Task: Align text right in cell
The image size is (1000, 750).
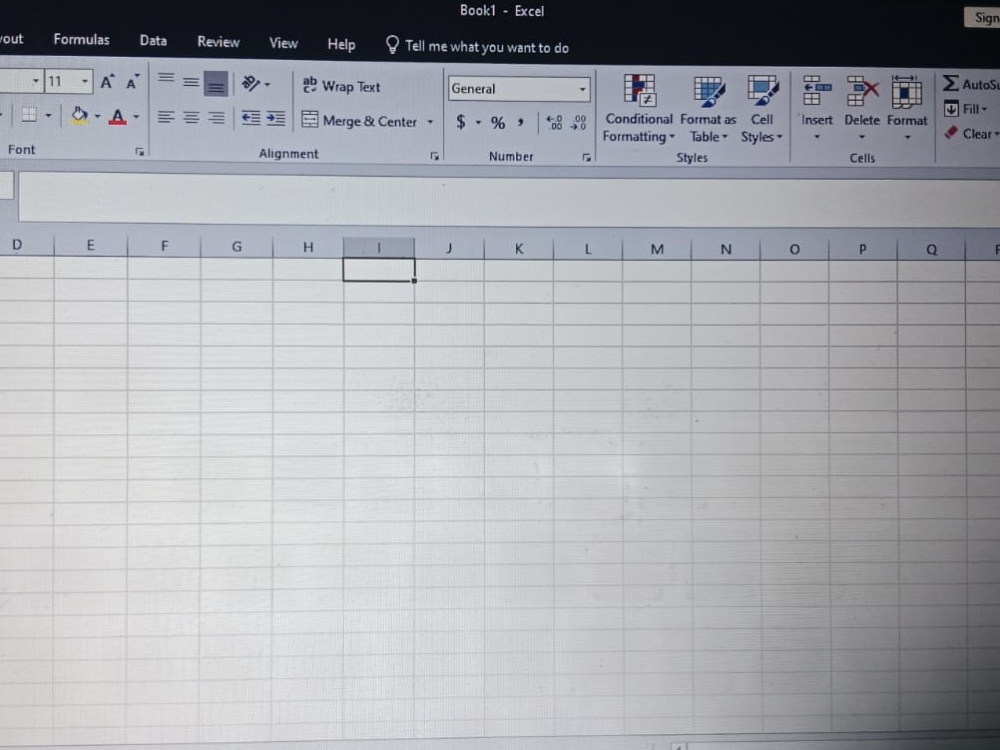Action: click(x=217, y=118)
